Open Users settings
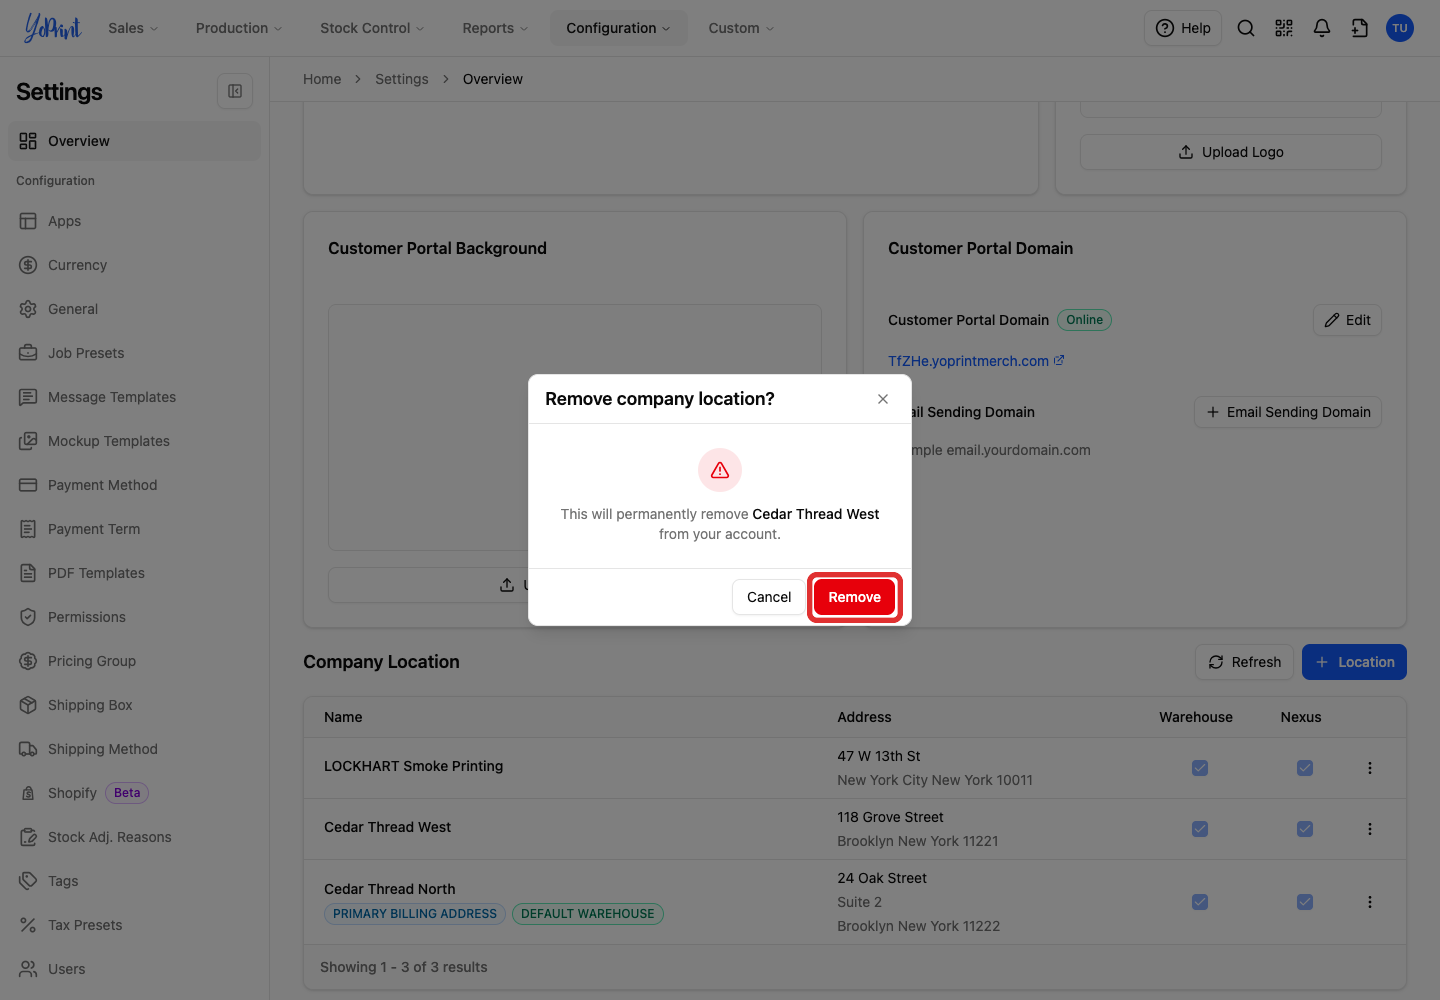Image resolution: width=1440 pixels, height=1000 pixels. 134,969
